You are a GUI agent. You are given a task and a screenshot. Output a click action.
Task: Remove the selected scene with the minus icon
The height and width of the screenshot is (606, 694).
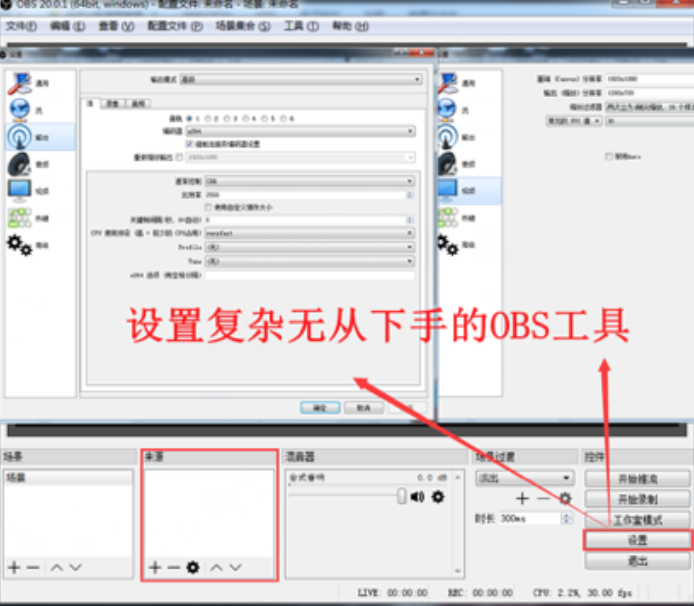tap(33, 567)
